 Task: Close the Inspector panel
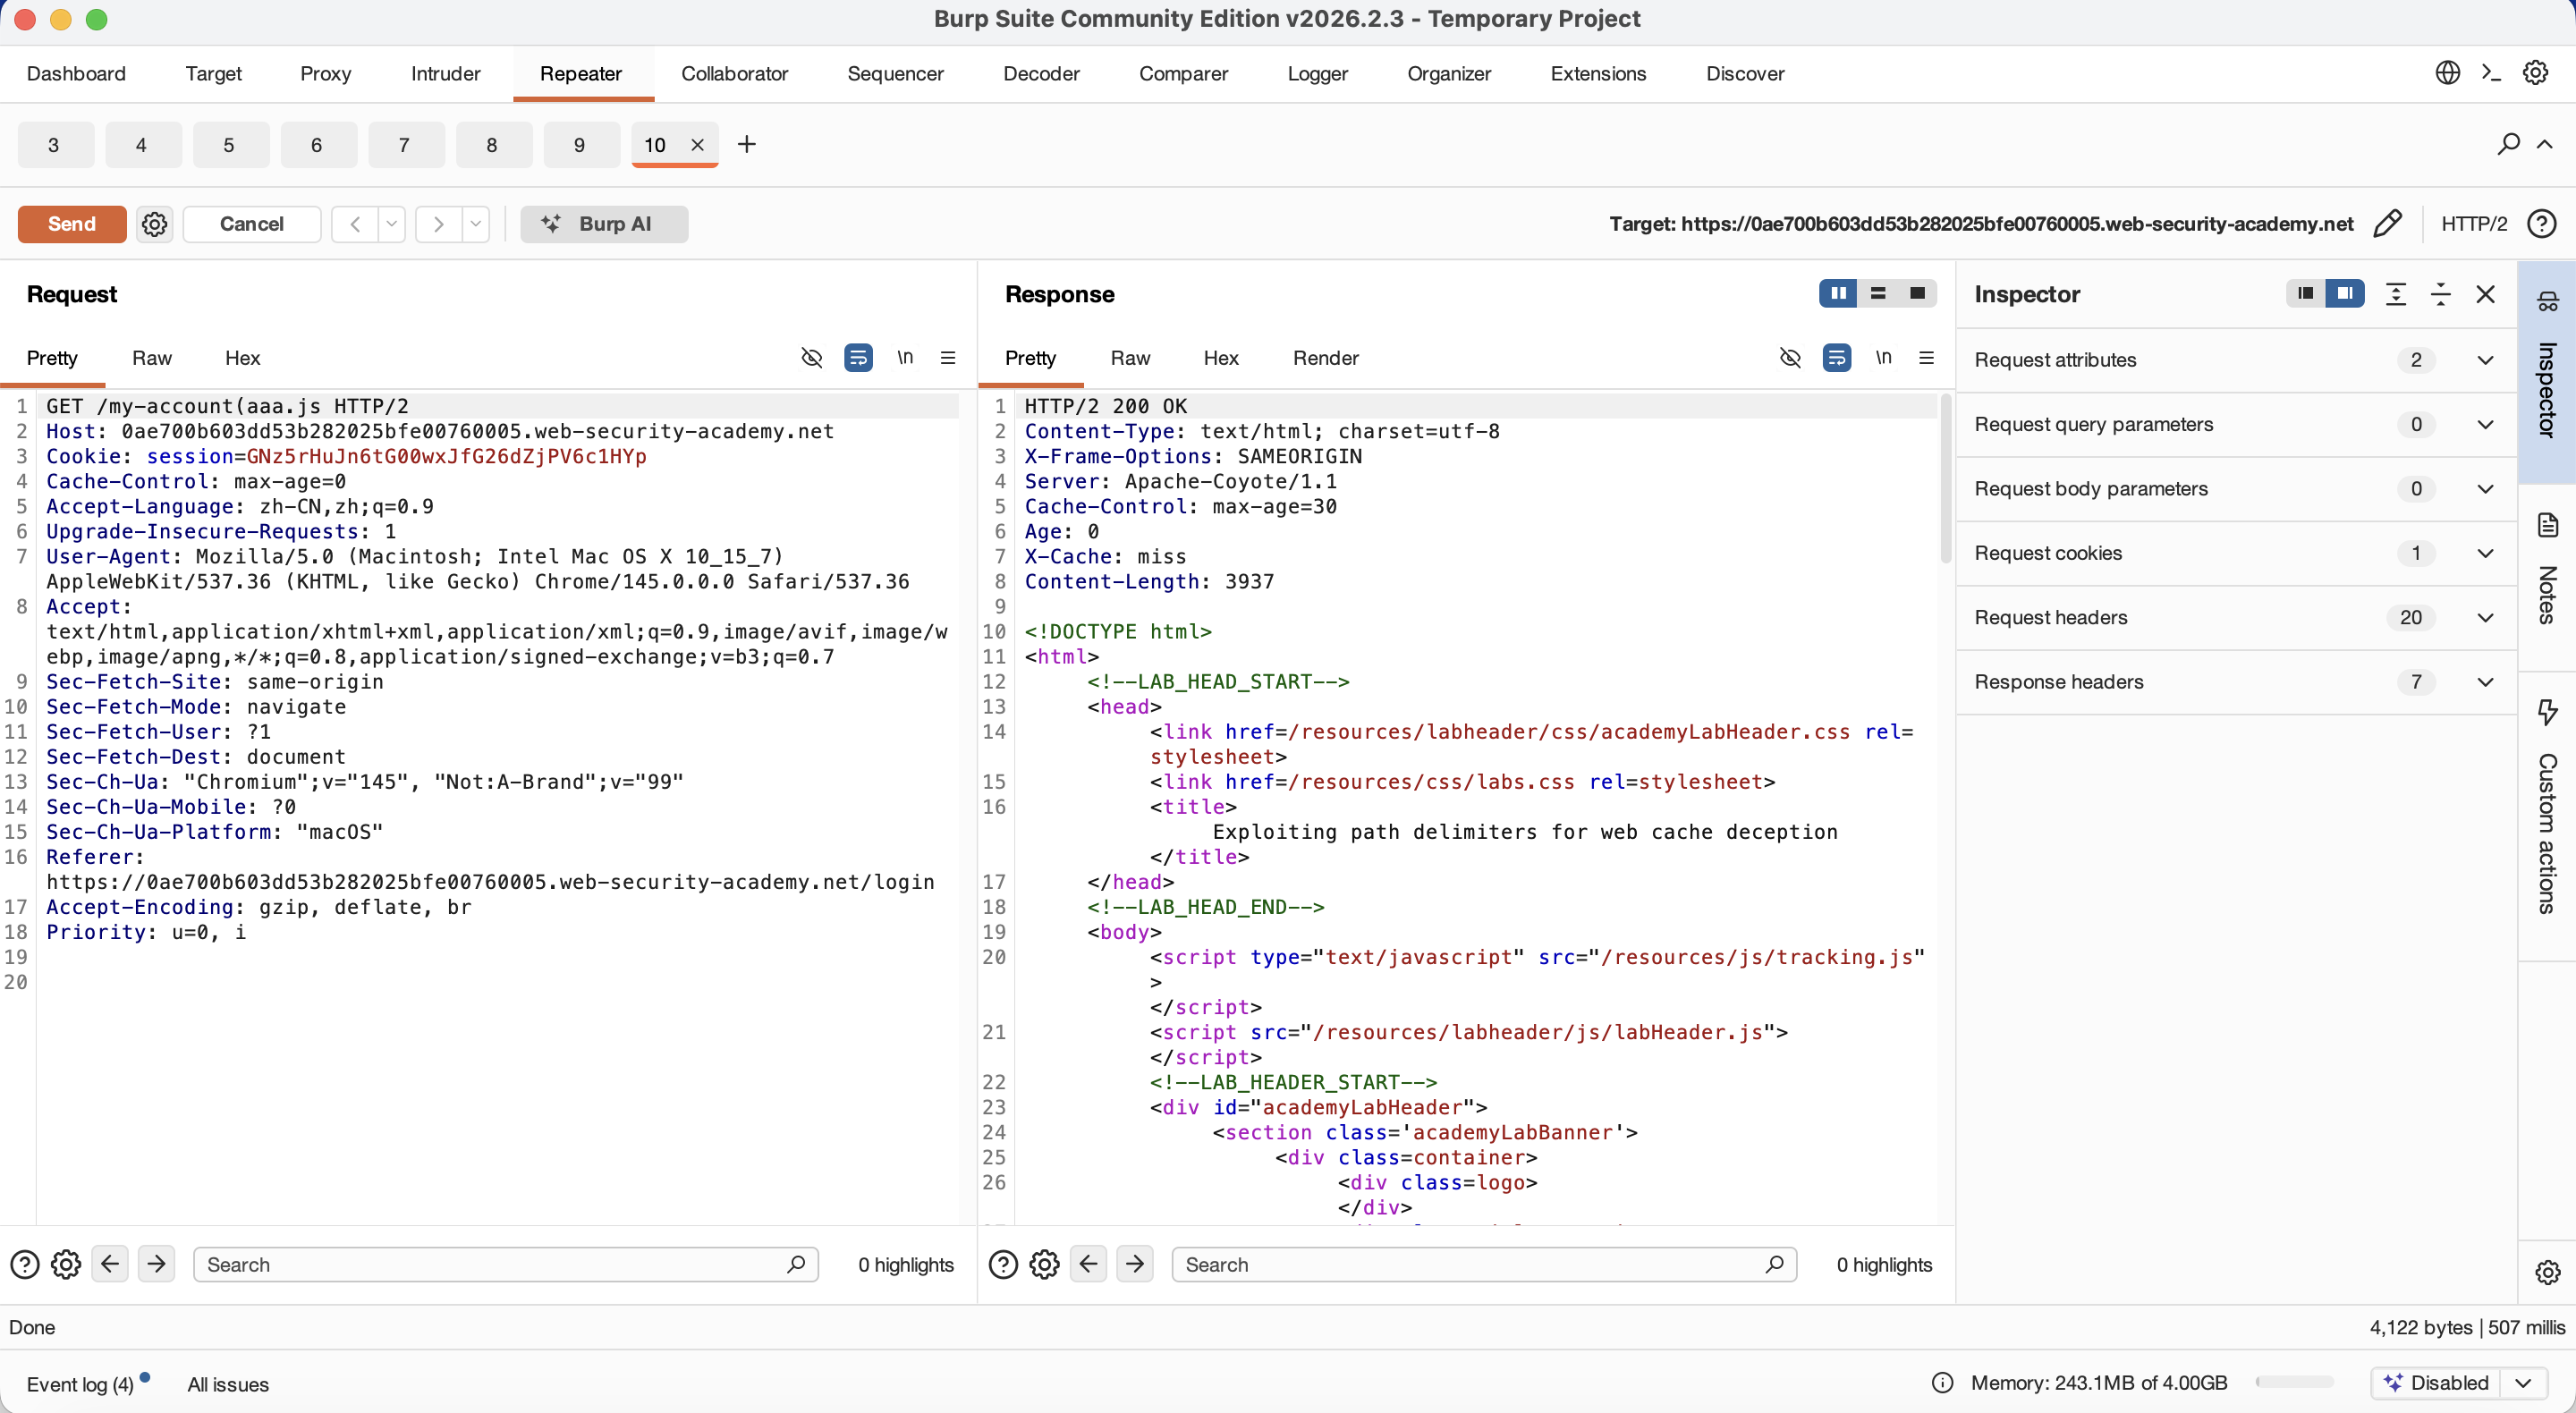[2485, 294]
